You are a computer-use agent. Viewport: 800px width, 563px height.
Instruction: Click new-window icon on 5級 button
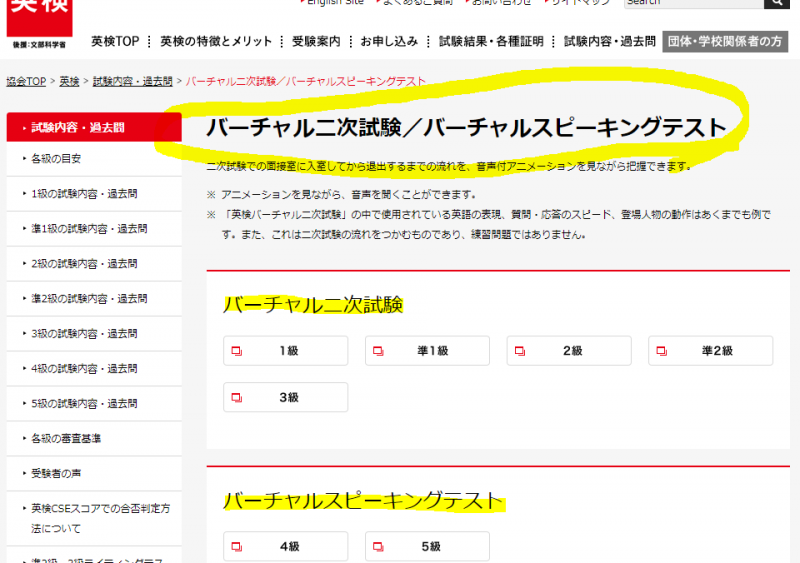pyautogui.click(x=378, y=547)
